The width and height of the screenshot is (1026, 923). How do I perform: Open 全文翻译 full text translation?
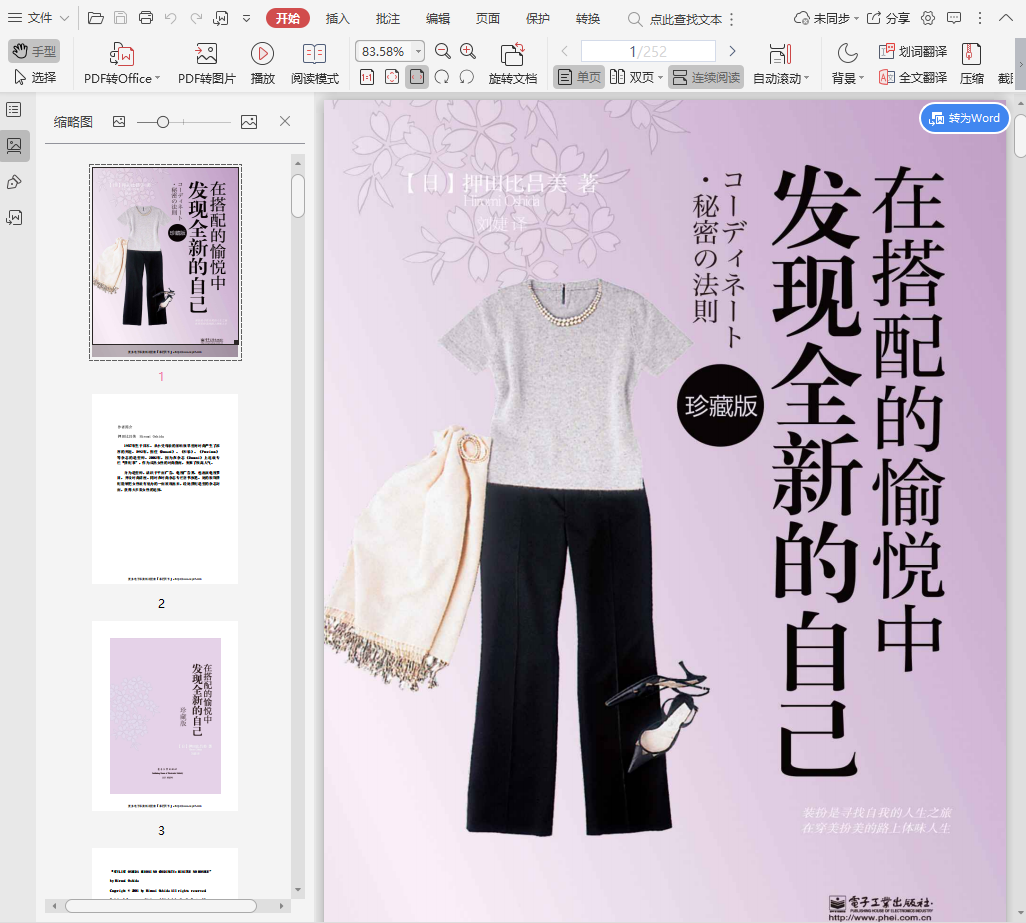[x=913, y=77]
